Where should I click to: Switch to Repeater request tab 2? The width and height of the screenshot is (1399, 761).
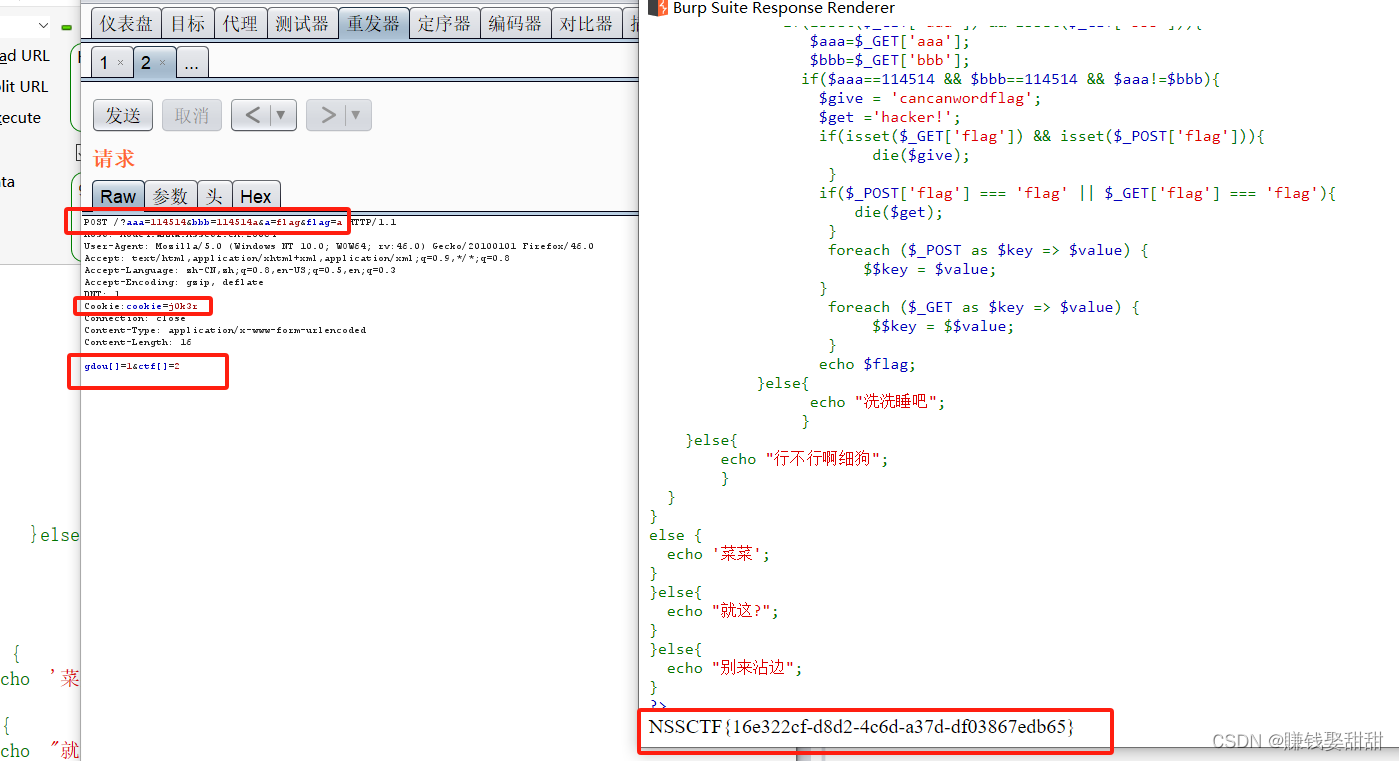pyautogui.click(x=147, y=62)
